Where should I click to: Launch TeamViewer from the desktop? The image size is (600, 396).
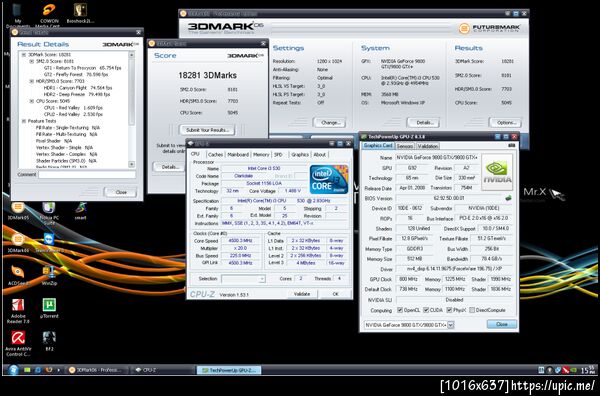coord(49,243)
